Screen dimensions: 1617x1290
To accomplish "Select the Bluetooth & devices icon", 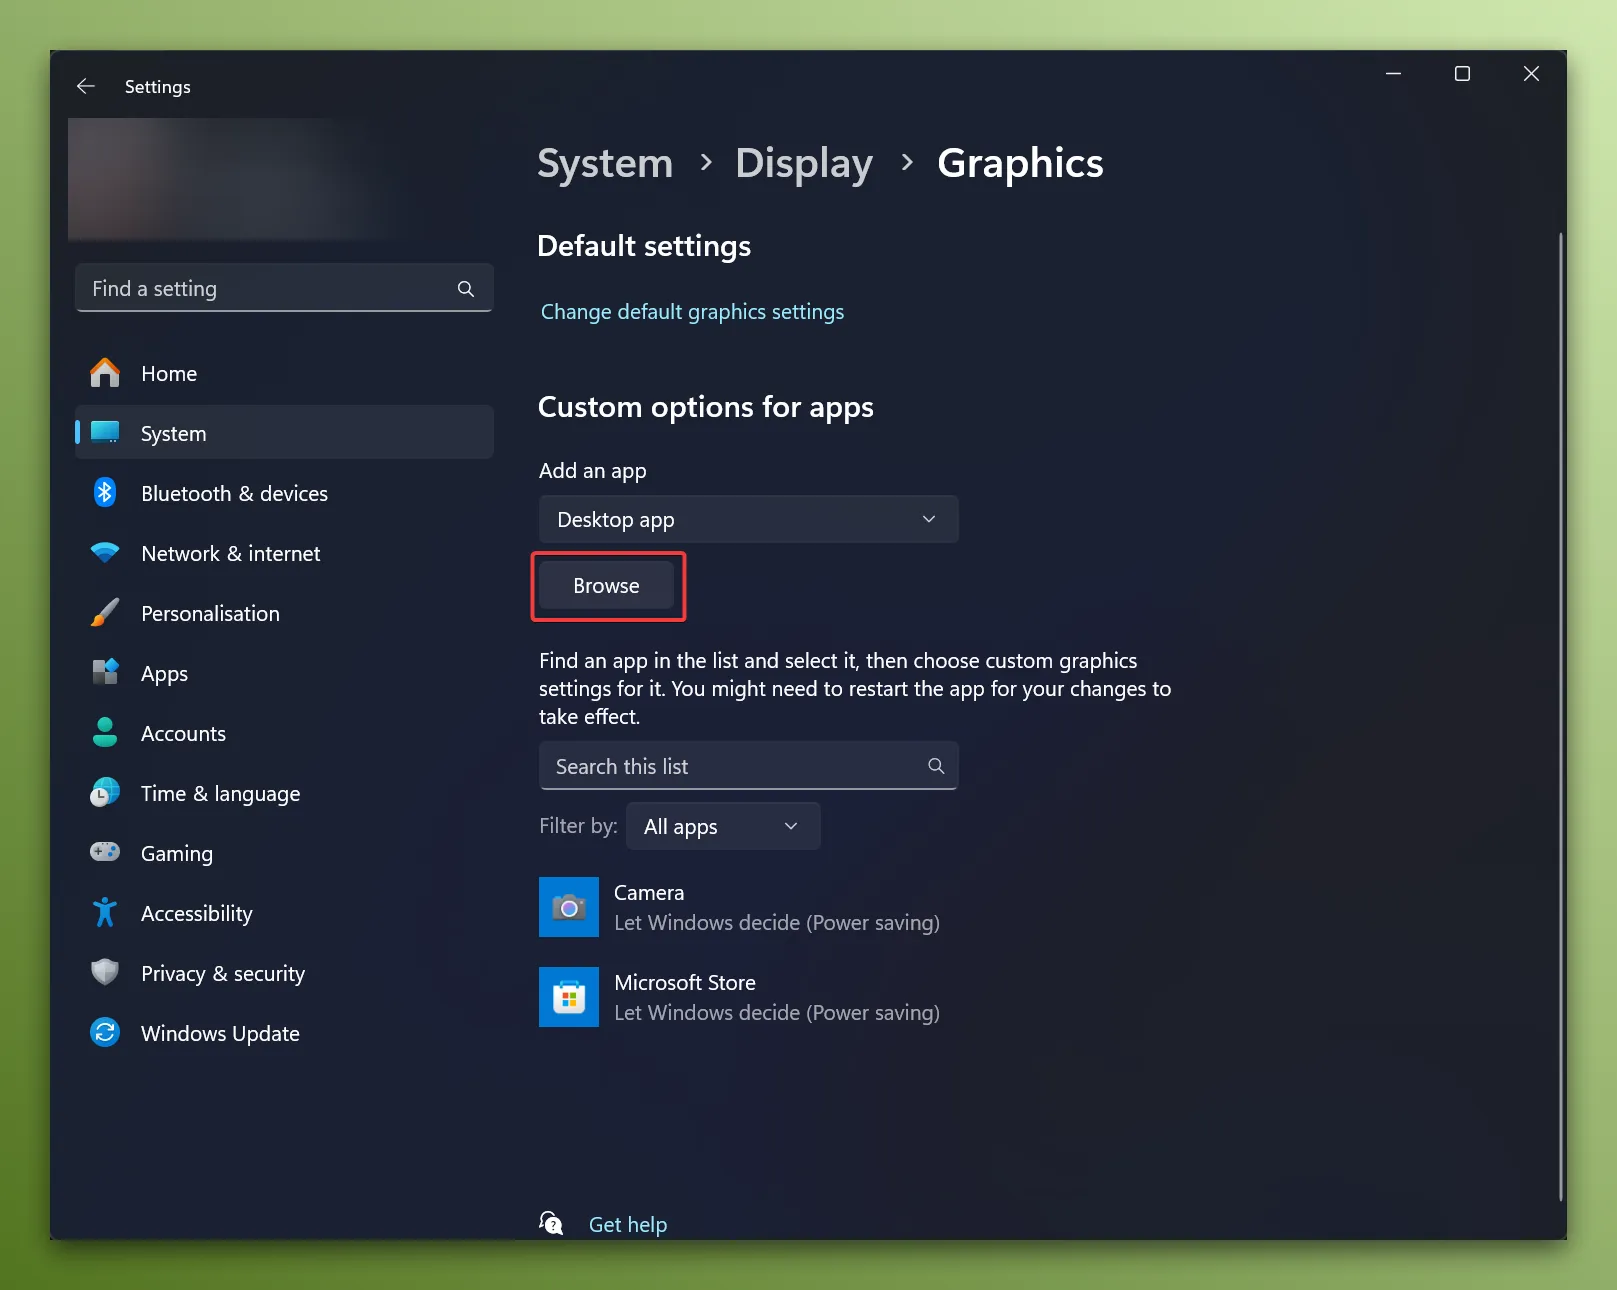I will [104, 493].
